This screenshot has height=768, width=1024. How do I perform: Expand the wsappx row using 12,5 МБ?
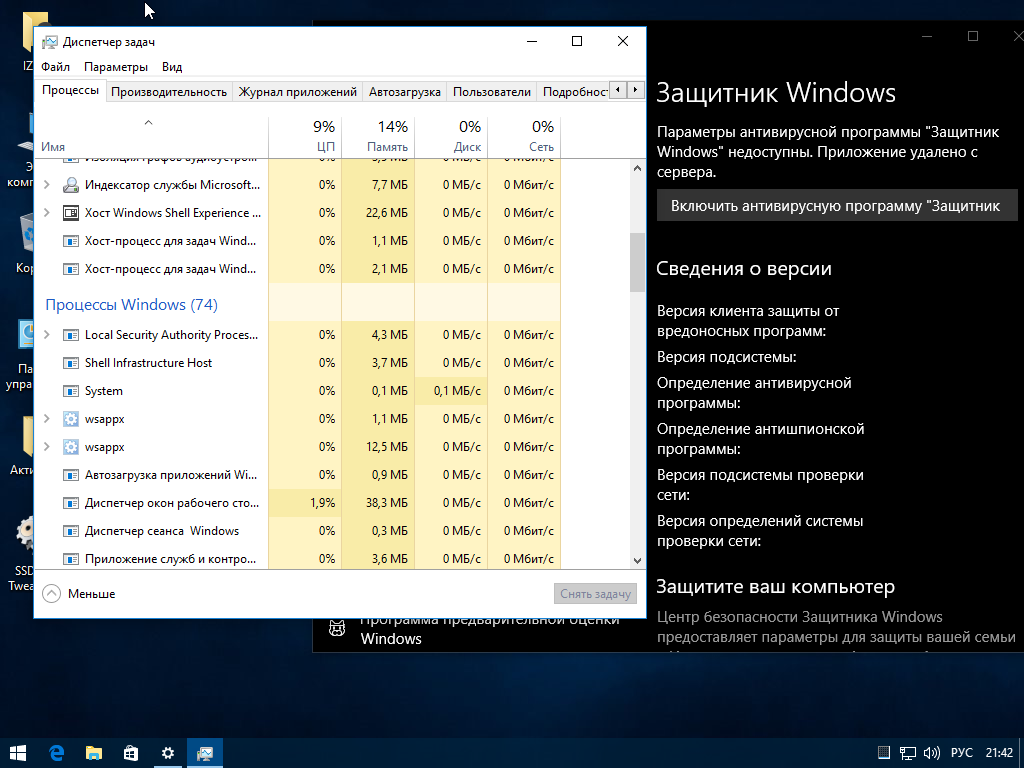tap(46, 447)
